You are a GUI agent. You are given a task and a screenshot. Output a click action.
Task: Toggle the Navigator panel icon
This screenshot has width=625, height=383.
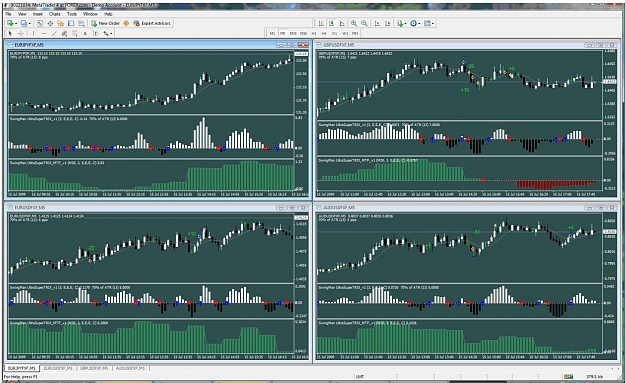[61, 24]
